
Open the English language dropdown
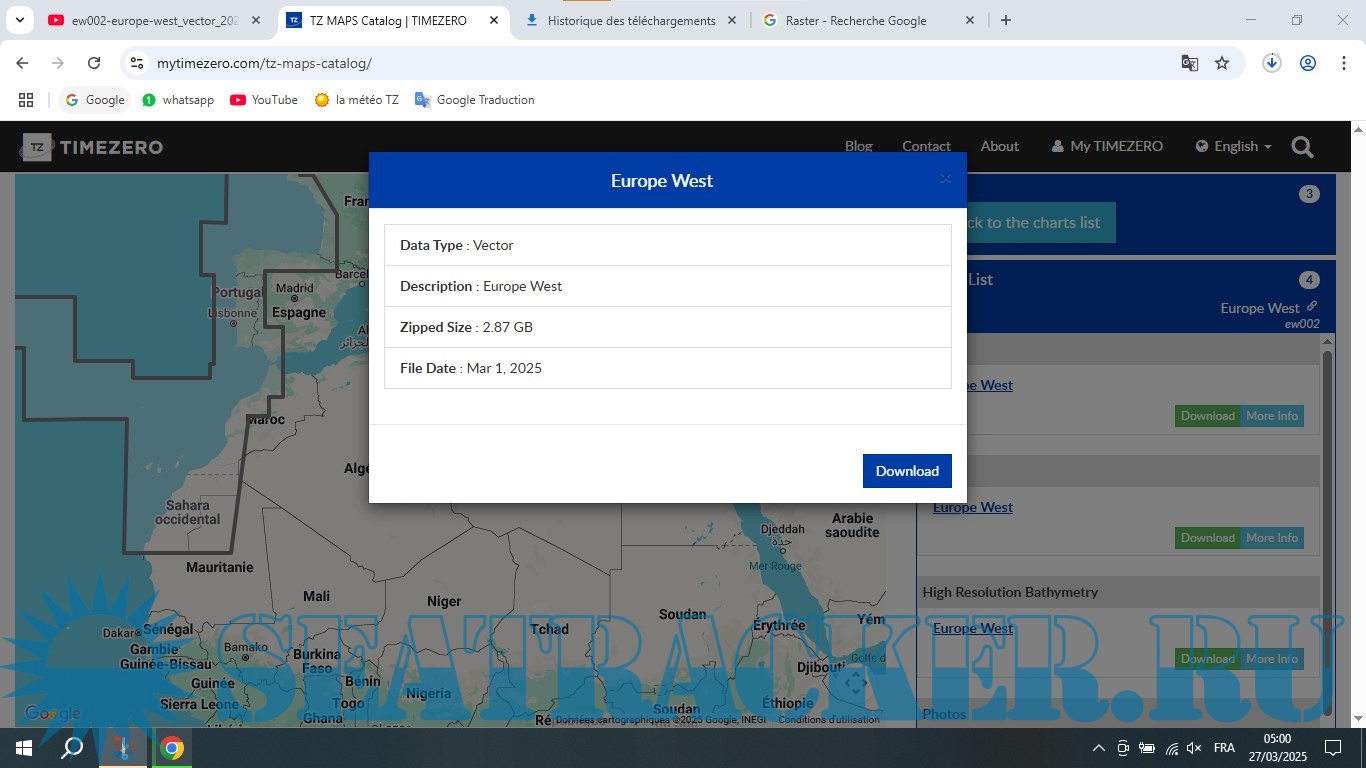1234,146
